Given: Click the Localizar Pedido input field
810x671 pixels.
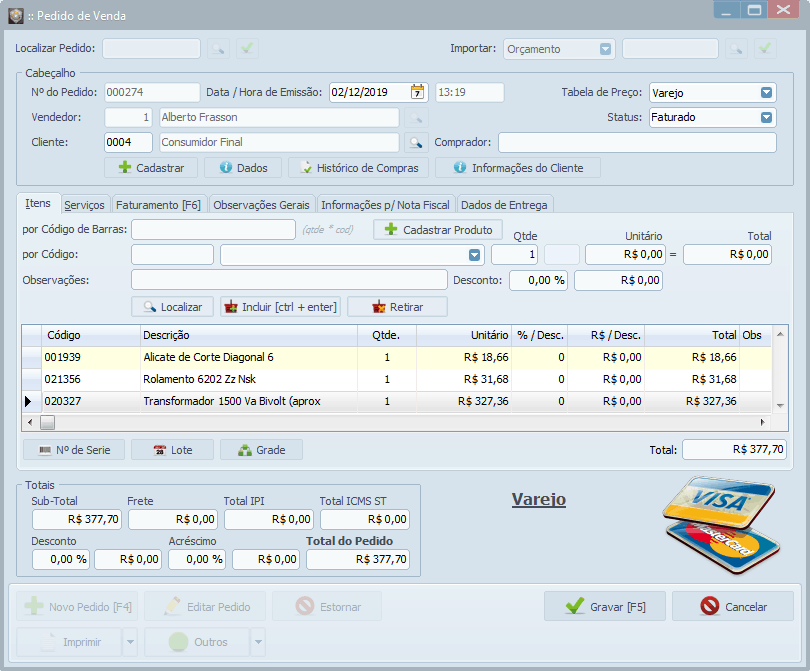Looking at the screenshot, I should point(151,49).
